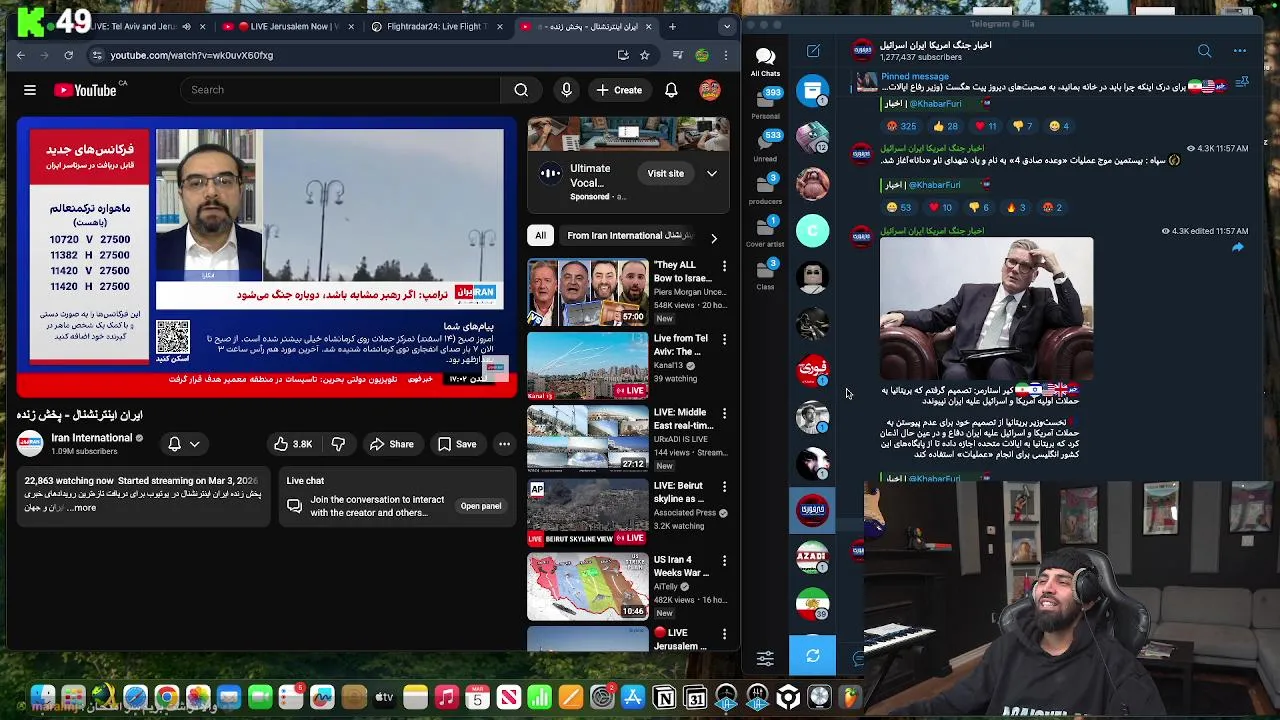The width and height of the screenshot is (1280, 720).
Task: Open options for US Iran 4 Weeks War video
Action: coord(724,560)
